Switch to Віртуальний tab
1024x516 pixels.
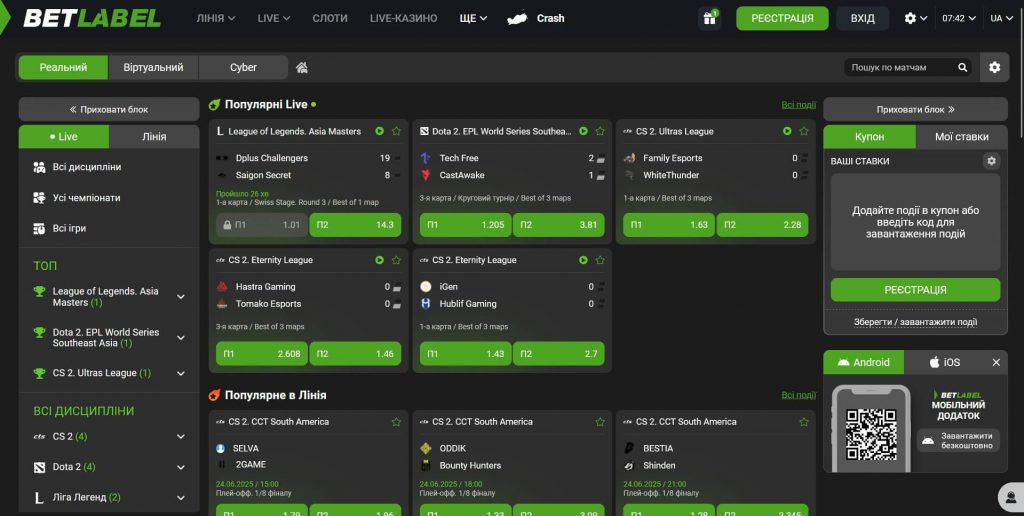pos(153,67)
